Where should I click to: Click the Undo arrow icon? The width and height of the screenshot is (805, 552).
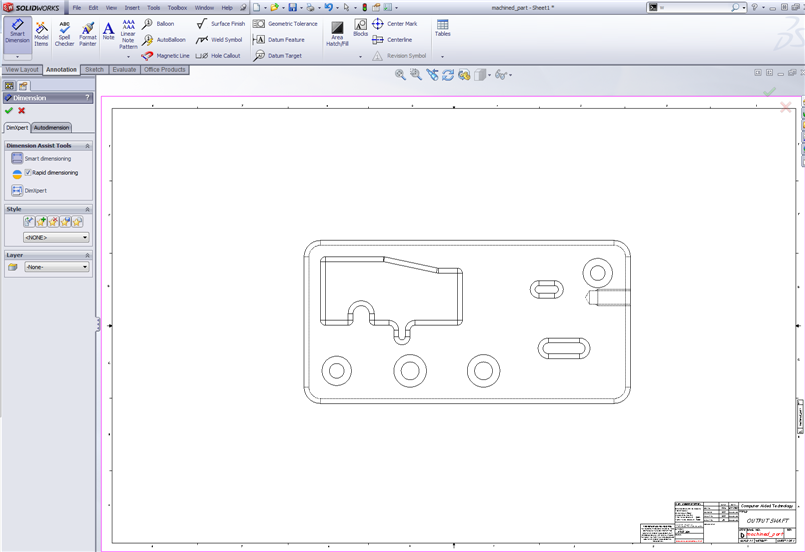tap(329, 8)
